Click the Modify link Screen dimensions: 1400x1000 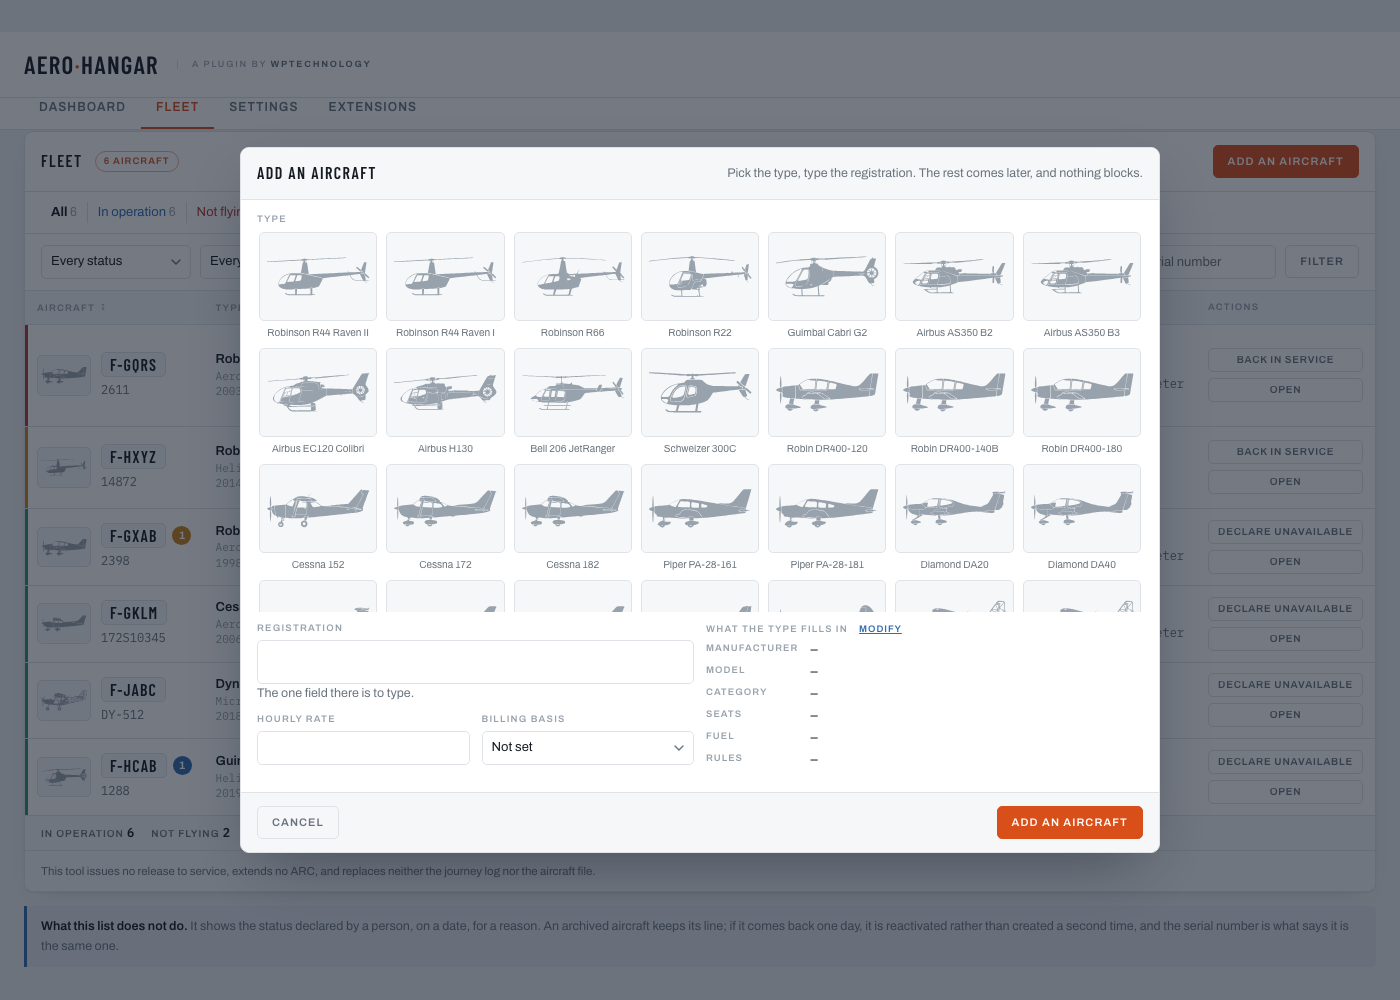tap(880, 629)
